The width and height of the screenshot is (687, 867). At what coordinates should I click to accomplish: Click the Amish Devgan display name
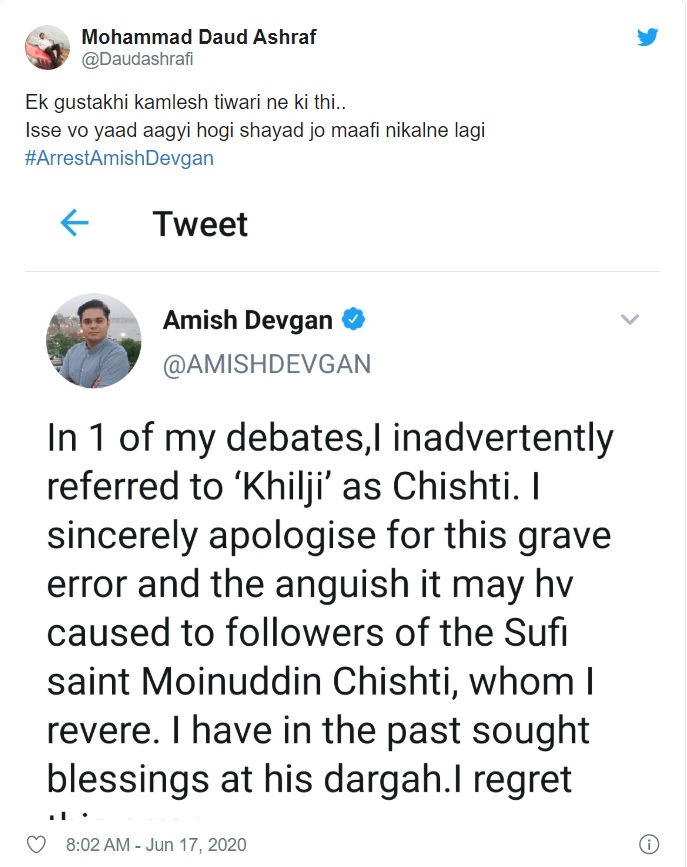[x=249, y=320]
